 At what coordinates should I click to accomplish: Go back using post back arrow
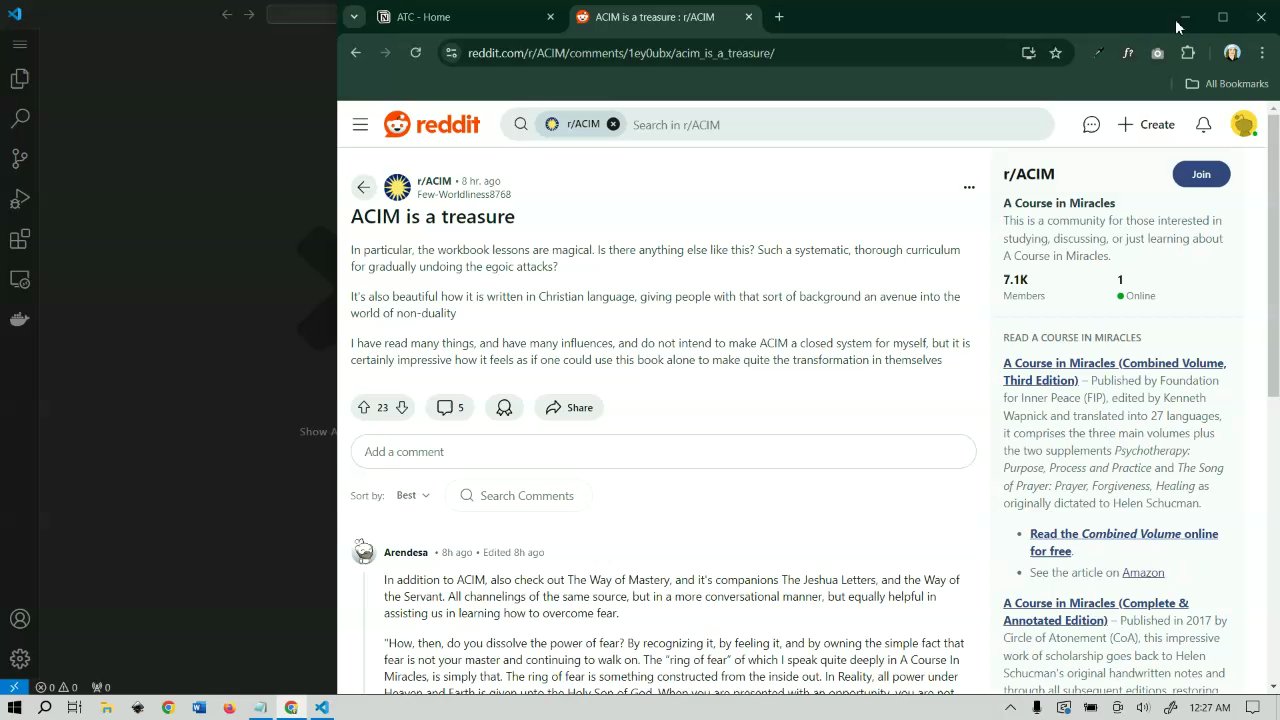(364, 188)
